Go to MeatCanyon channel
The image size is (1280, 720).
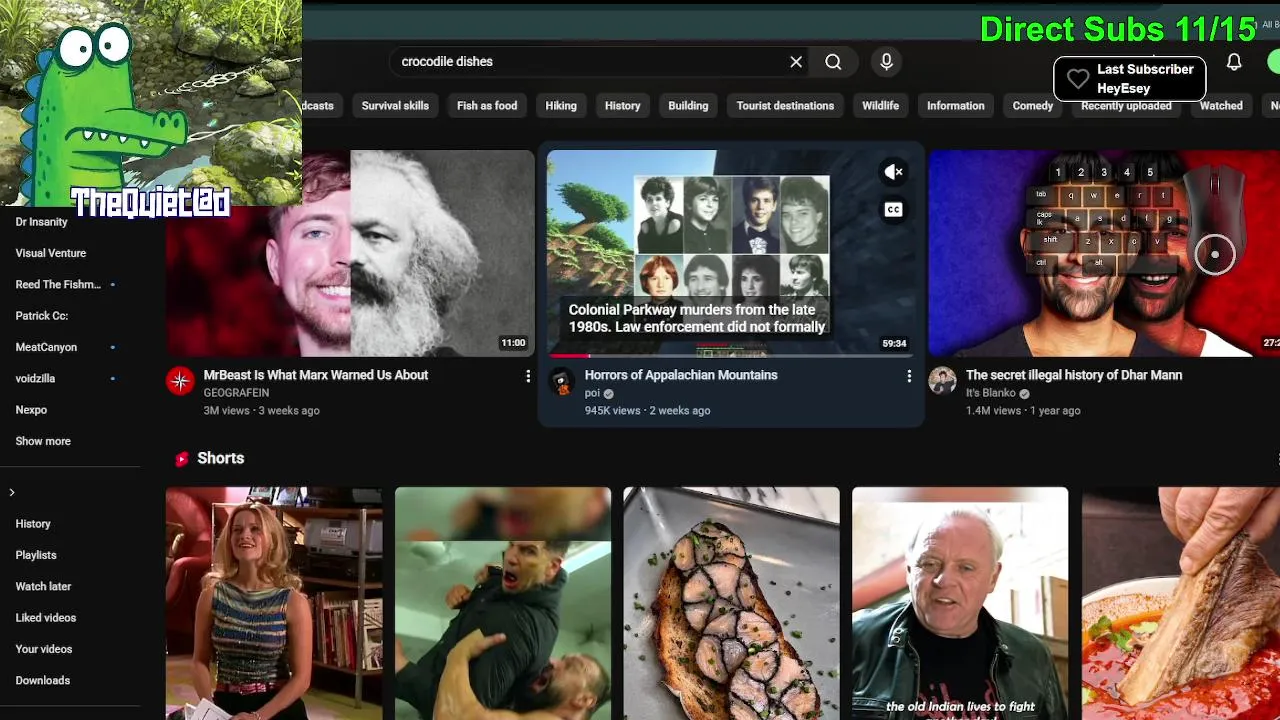[46, 347]
